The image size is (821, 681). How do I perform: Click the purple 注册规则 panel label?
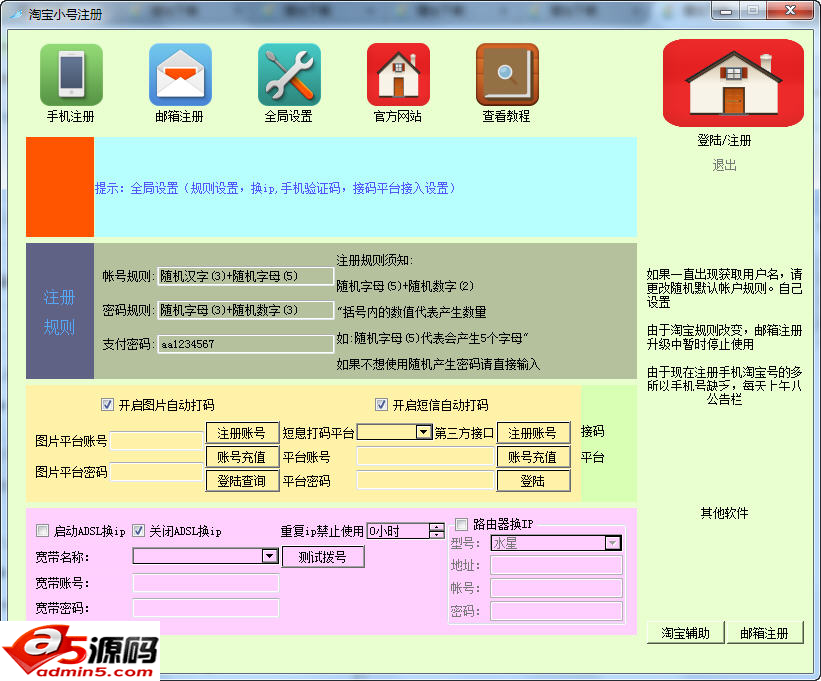coord(60,311)
